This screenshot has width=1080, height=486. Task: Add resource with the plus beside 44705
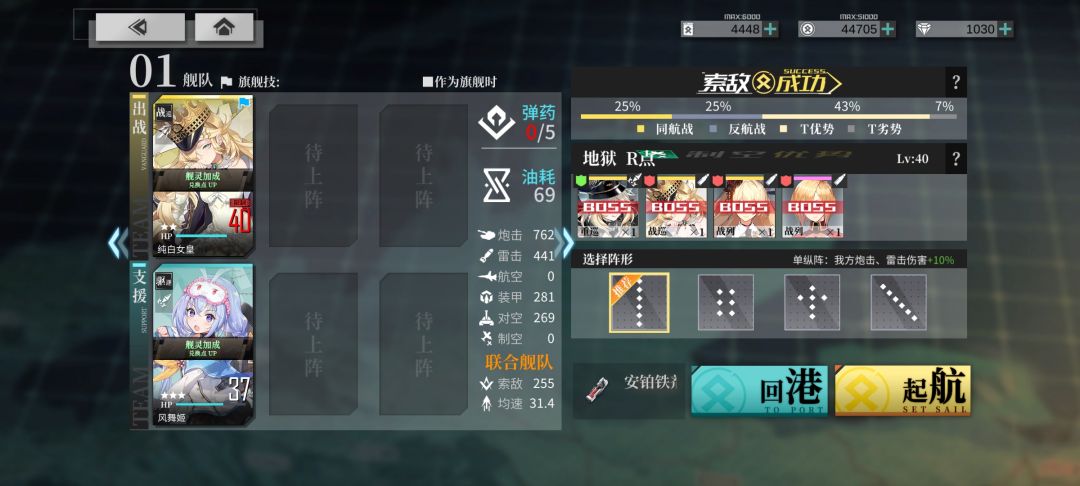coord(888,29)
